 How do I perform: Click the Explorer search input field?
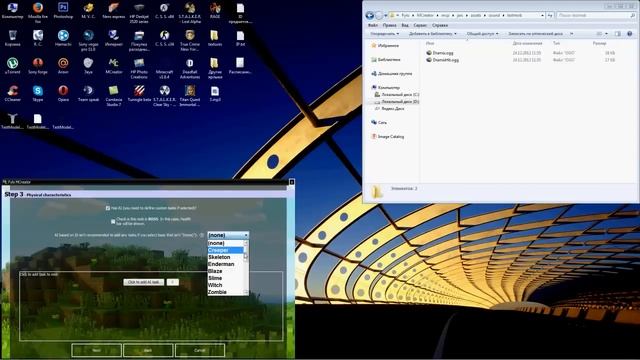click(x=596, y=15)
